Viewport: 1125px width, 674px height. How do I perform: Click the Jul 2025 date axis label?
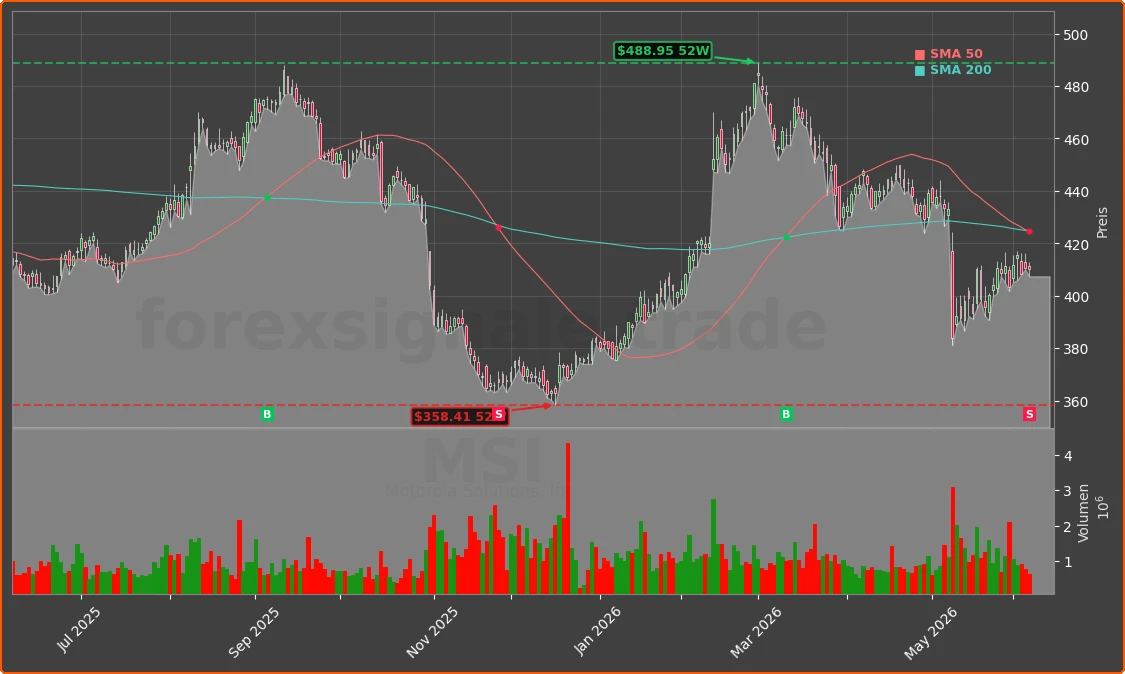(x=79, y=629)
